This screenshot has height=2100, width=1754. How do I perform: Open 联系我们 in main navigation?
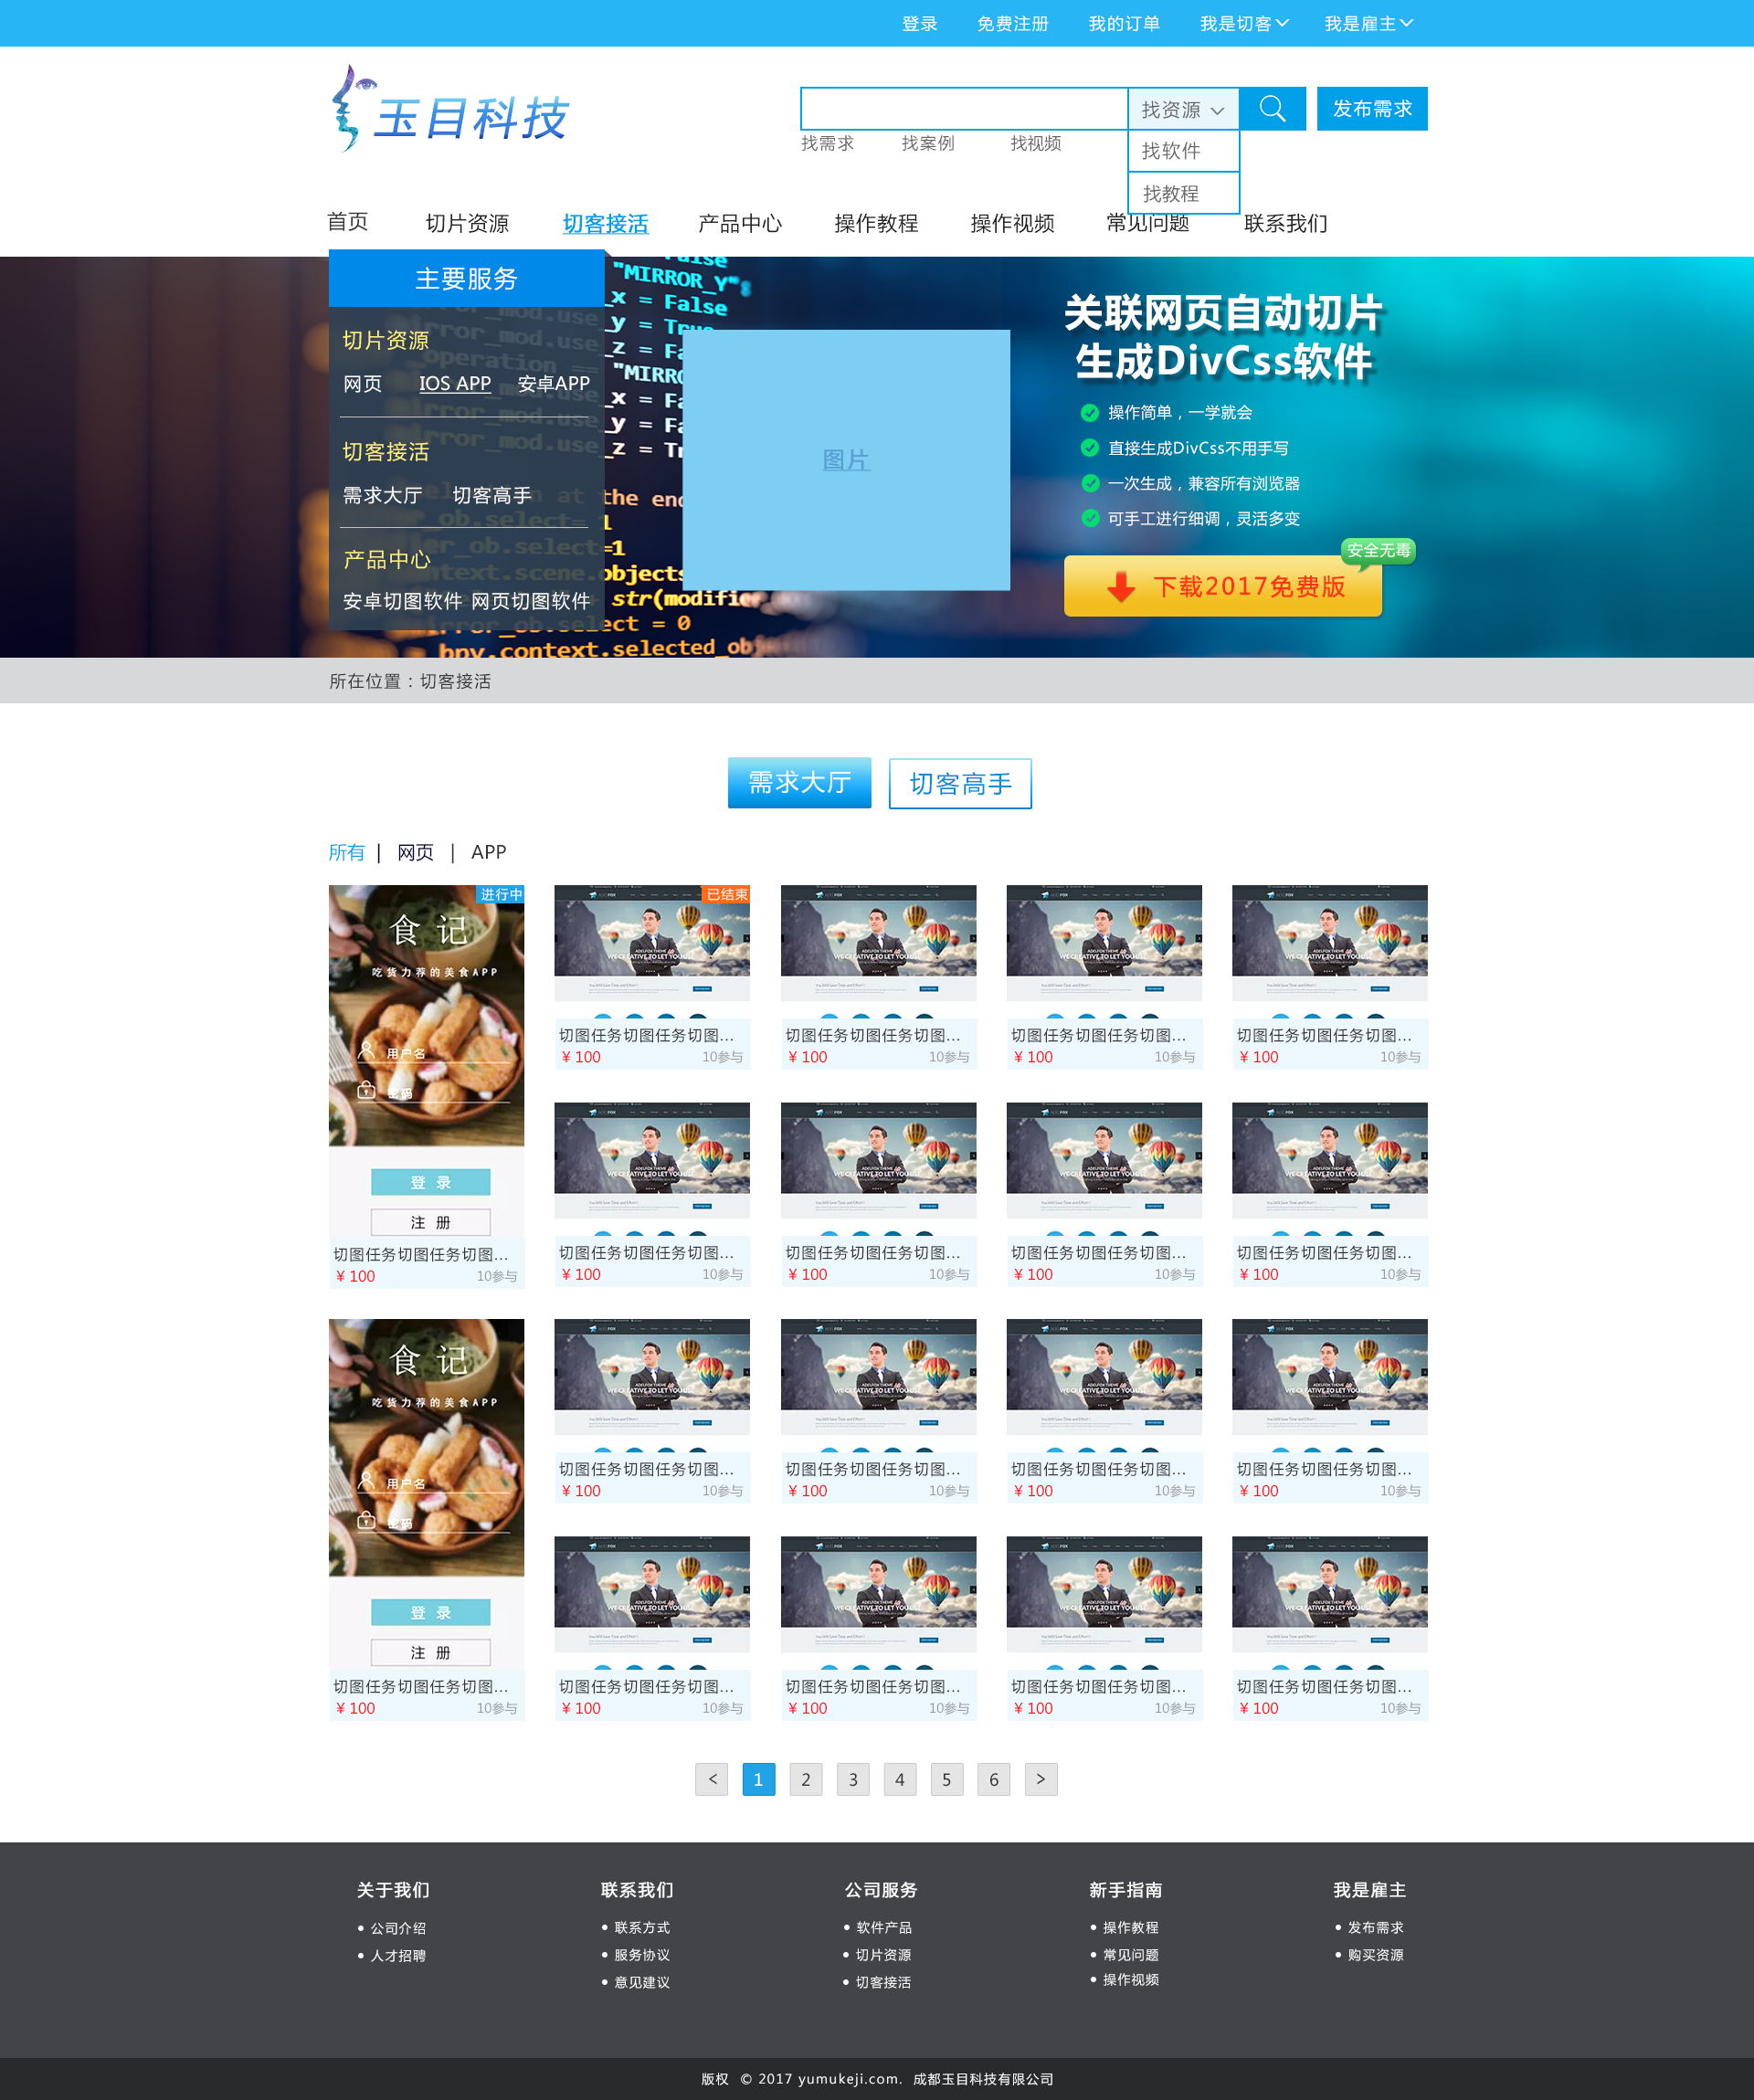pyautogui.click(x=1285, y=223)
